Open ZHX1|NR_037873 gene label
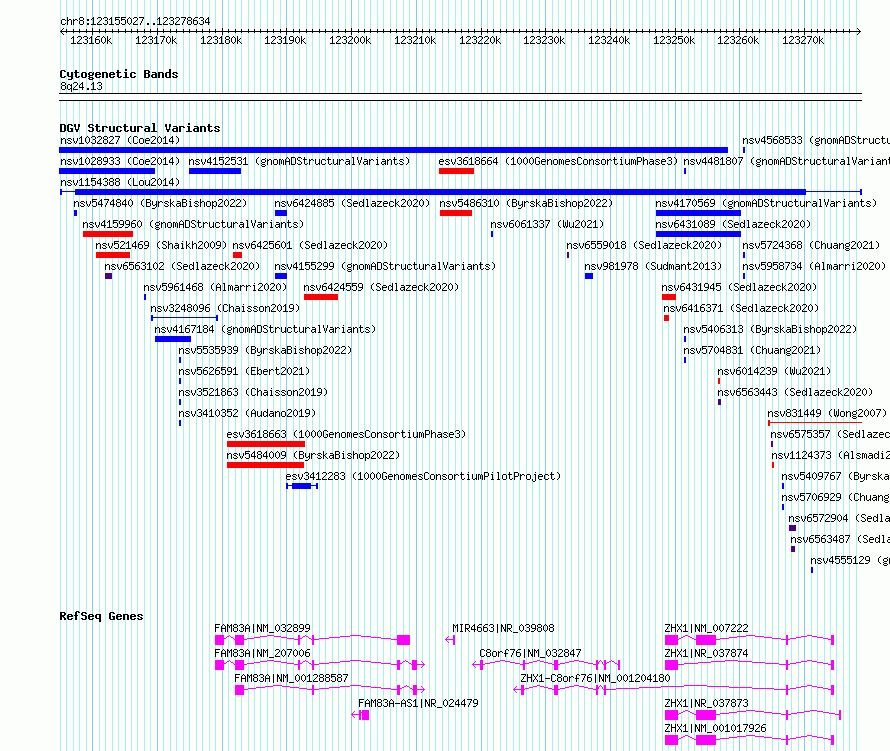The image size is (890, 751). 706,703
